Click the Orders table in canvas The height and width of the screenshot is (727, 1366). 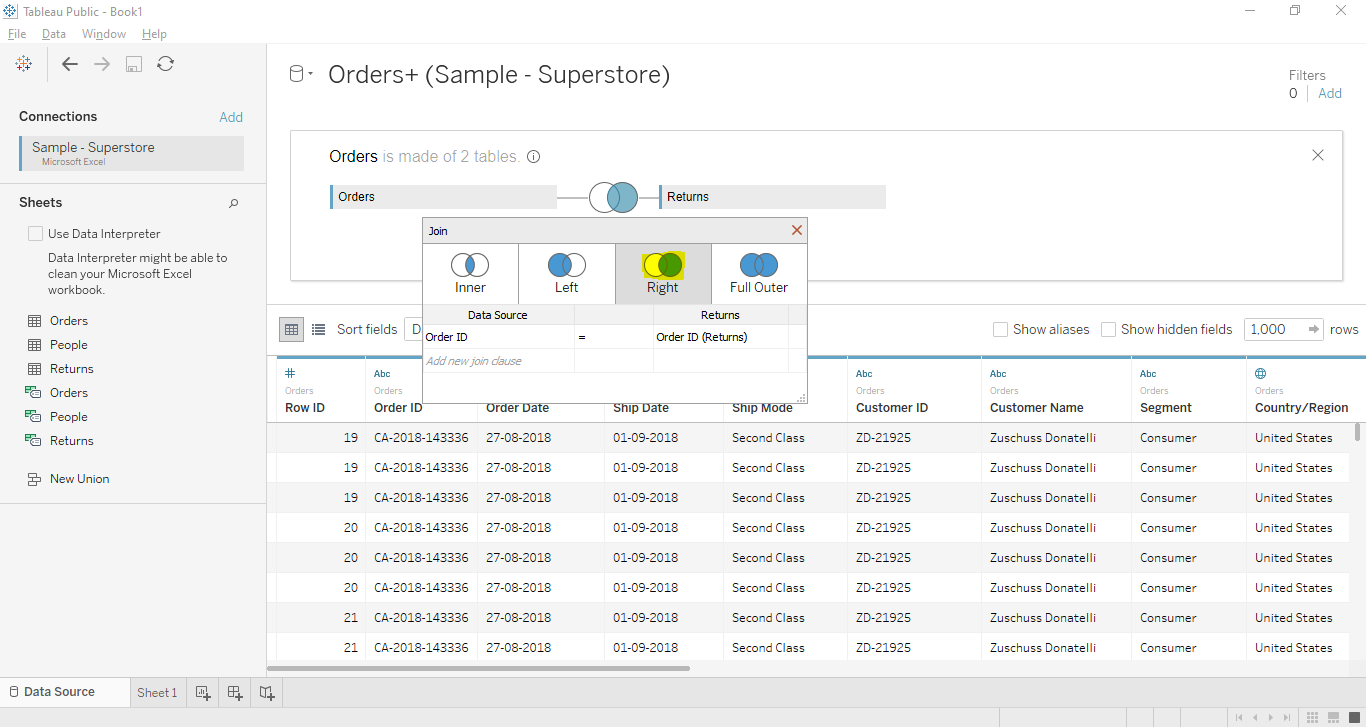point(443,197)
